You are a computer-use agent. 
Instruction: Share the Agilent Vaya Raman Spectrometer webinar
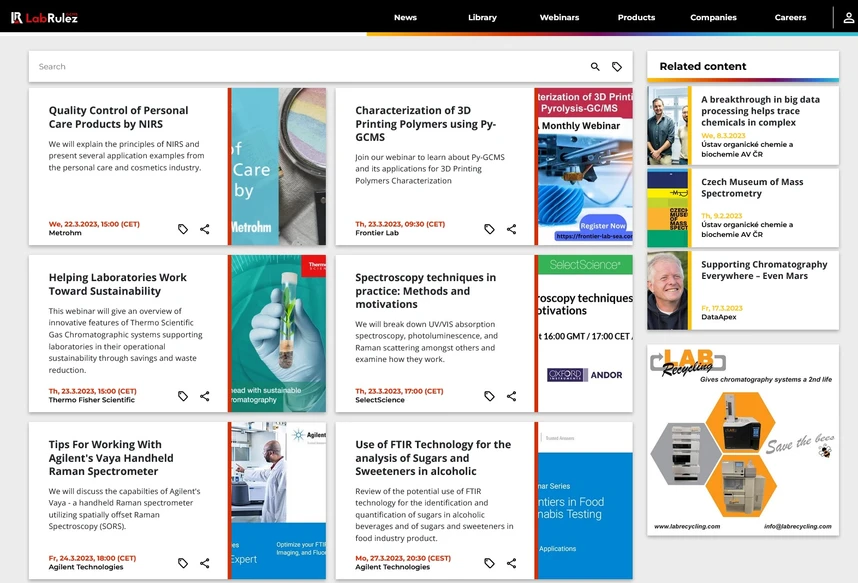coord(205,563)
